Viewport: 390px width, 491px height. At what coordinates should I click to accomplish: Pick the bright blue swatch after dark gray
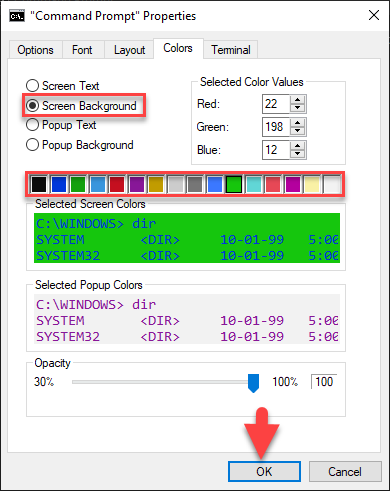(215, 184)
